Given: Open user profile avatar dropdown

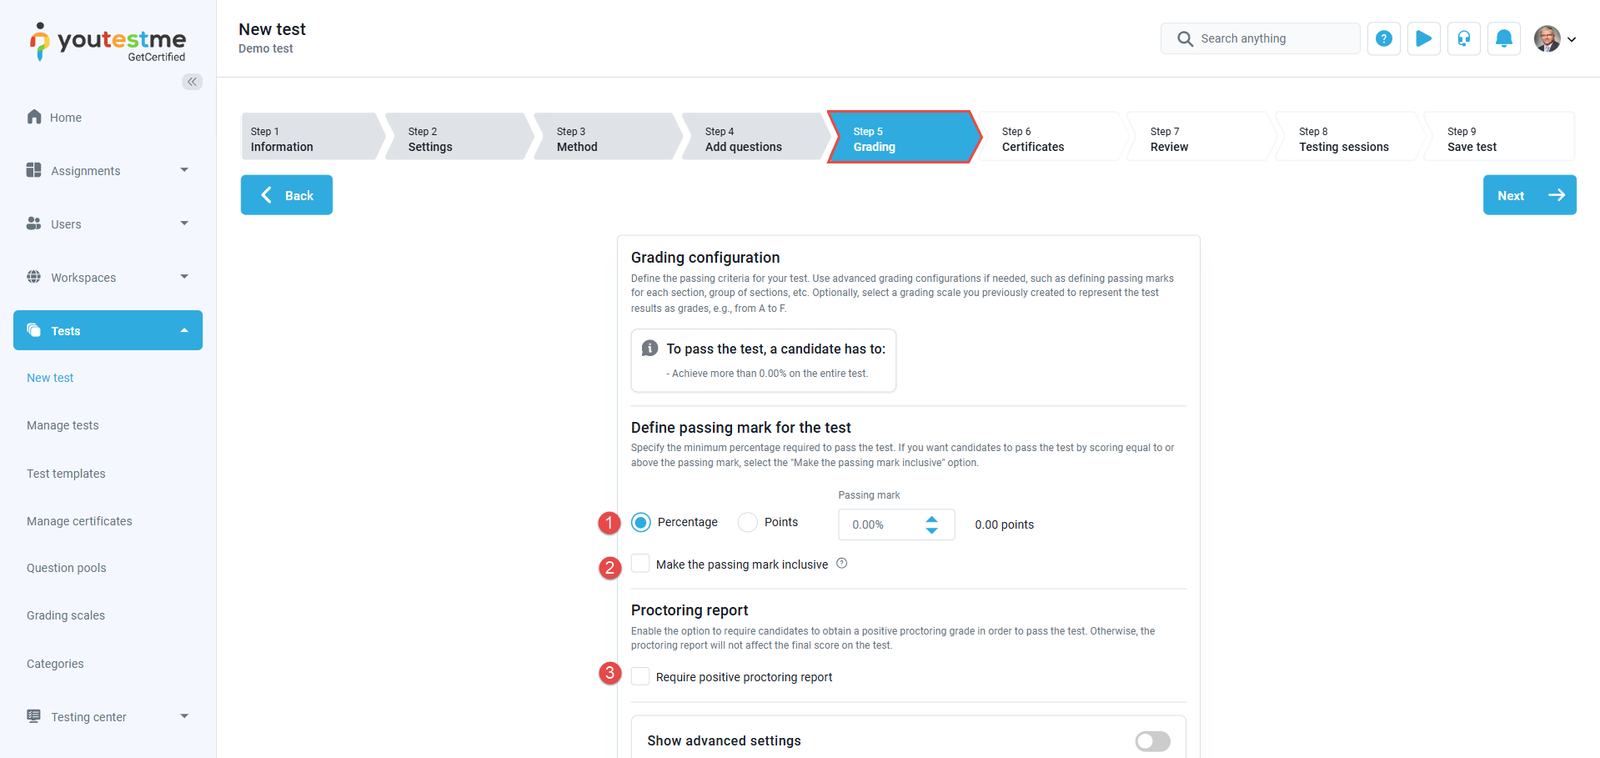Looking at the screenshot, I should [x=1554, y=39].
